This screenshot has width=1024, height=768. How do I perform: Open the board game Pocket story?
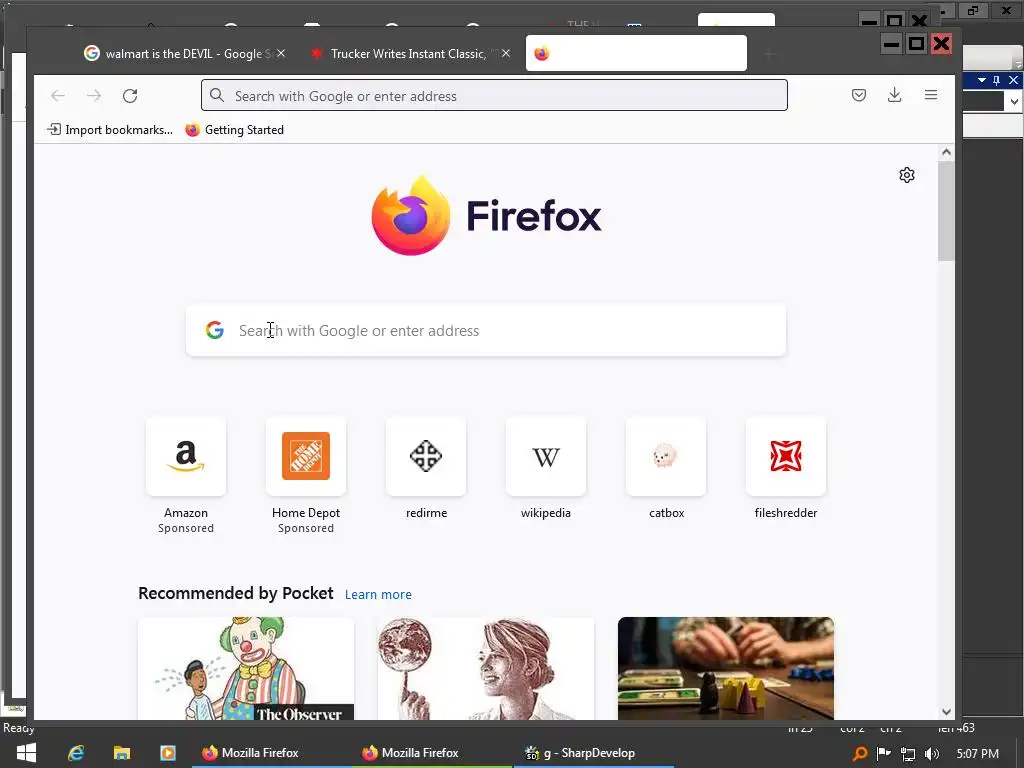(726, 668)
